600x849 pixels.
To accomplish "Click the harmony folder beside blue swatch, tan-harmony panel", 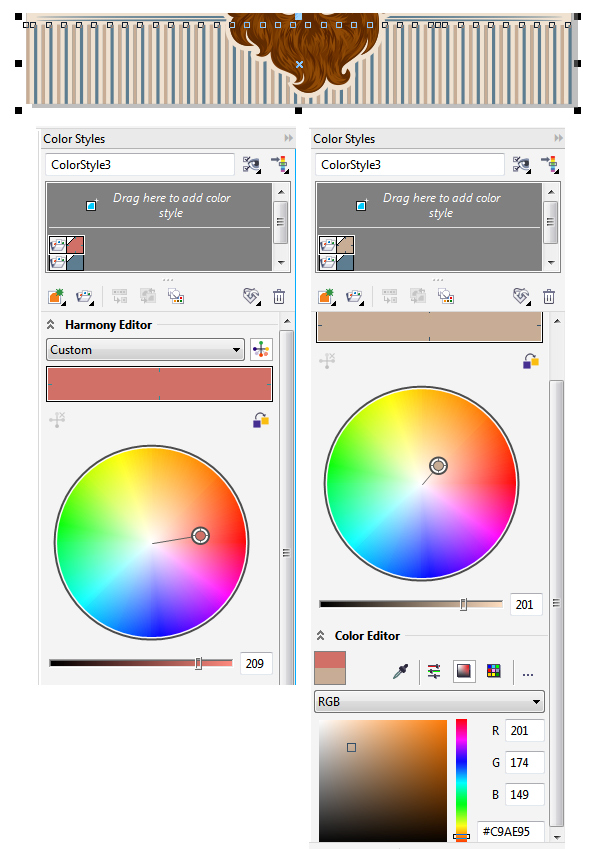I will (x=328, y=263).
